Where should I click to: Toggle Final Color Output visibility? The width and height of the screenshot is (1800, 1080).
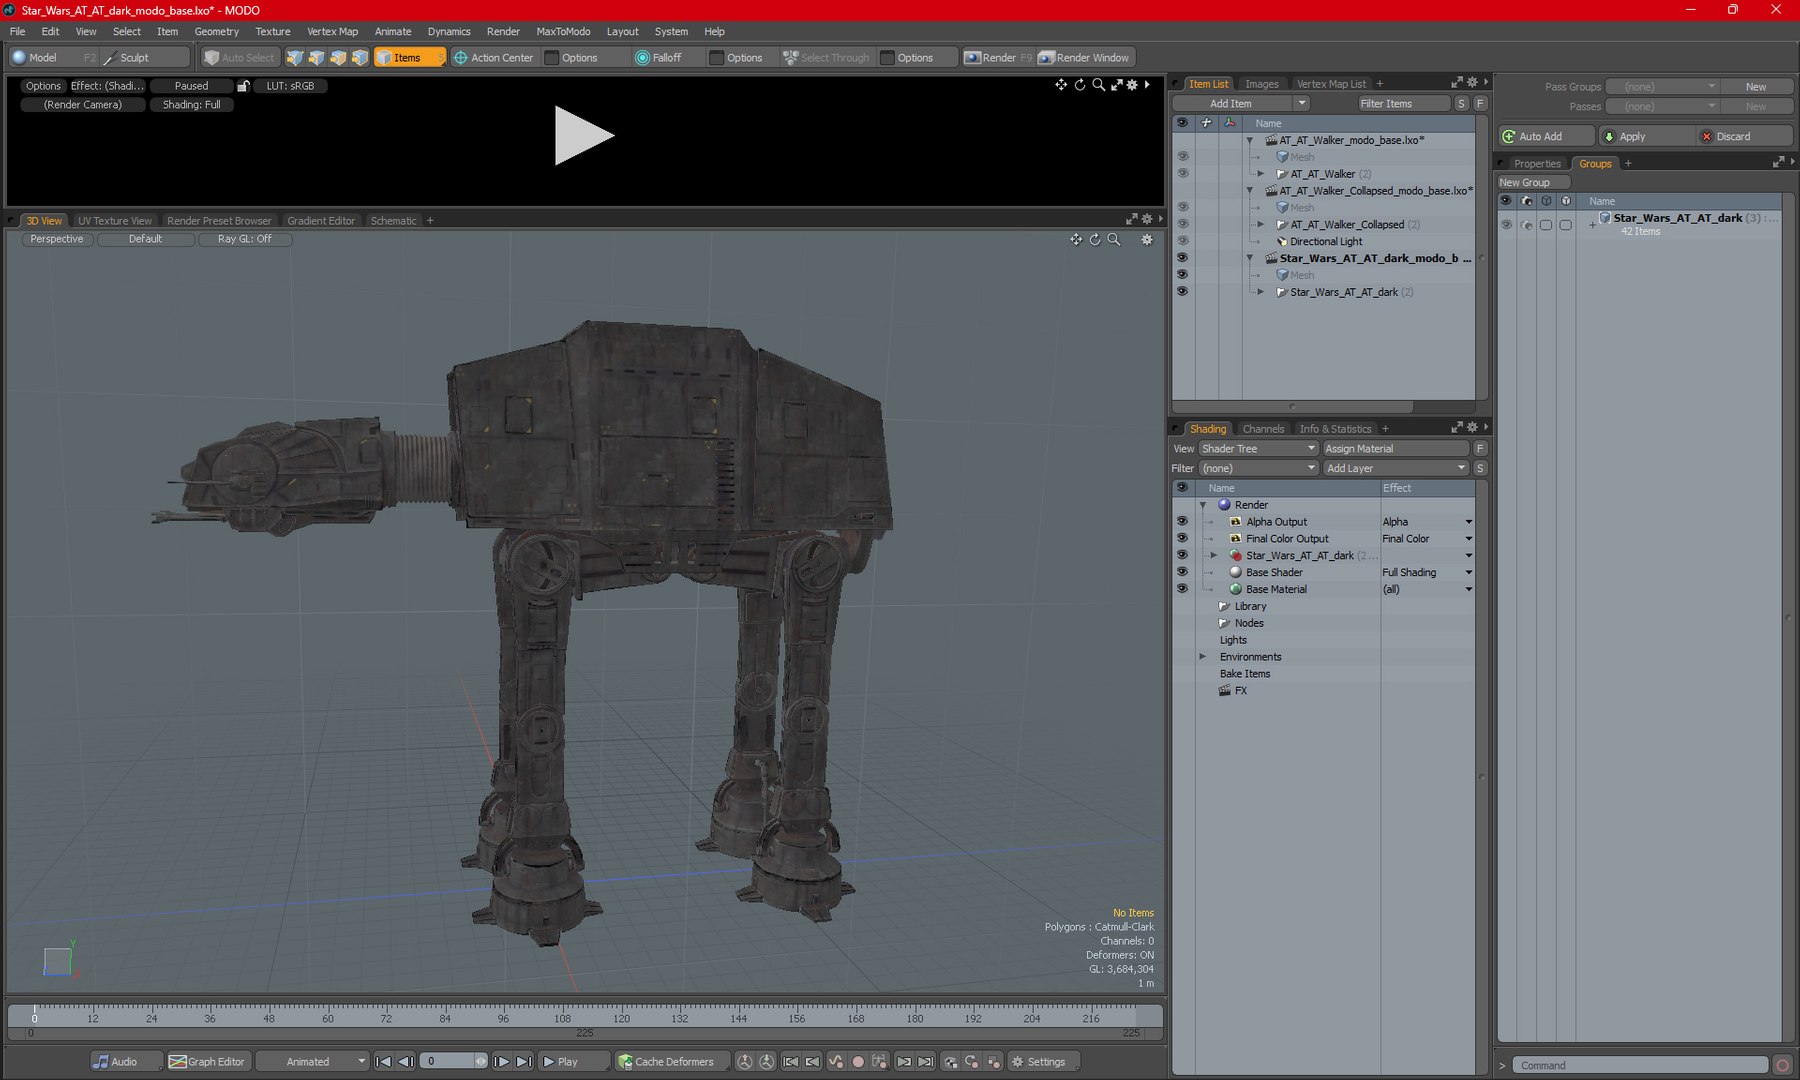pyautogui.click(x=1182, y=539)
